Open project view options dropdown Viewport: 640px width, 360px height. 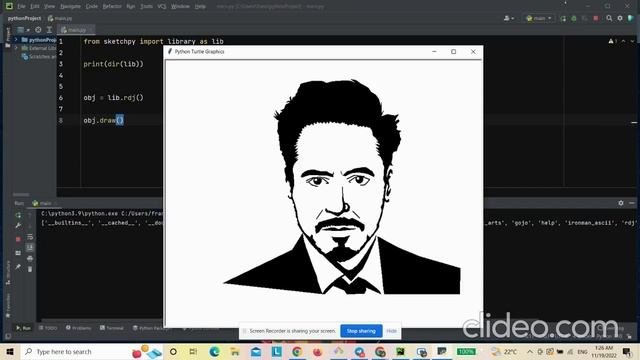[x=22, y=29]
